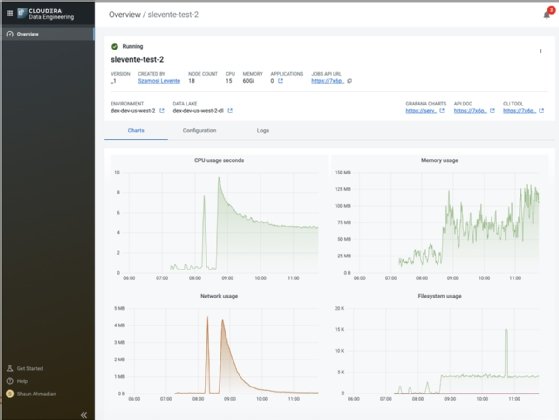Click the slevente-test-2 cluster title
Image resolution: width=559 pixels, height=420 pixels.
tap(137, 60)
